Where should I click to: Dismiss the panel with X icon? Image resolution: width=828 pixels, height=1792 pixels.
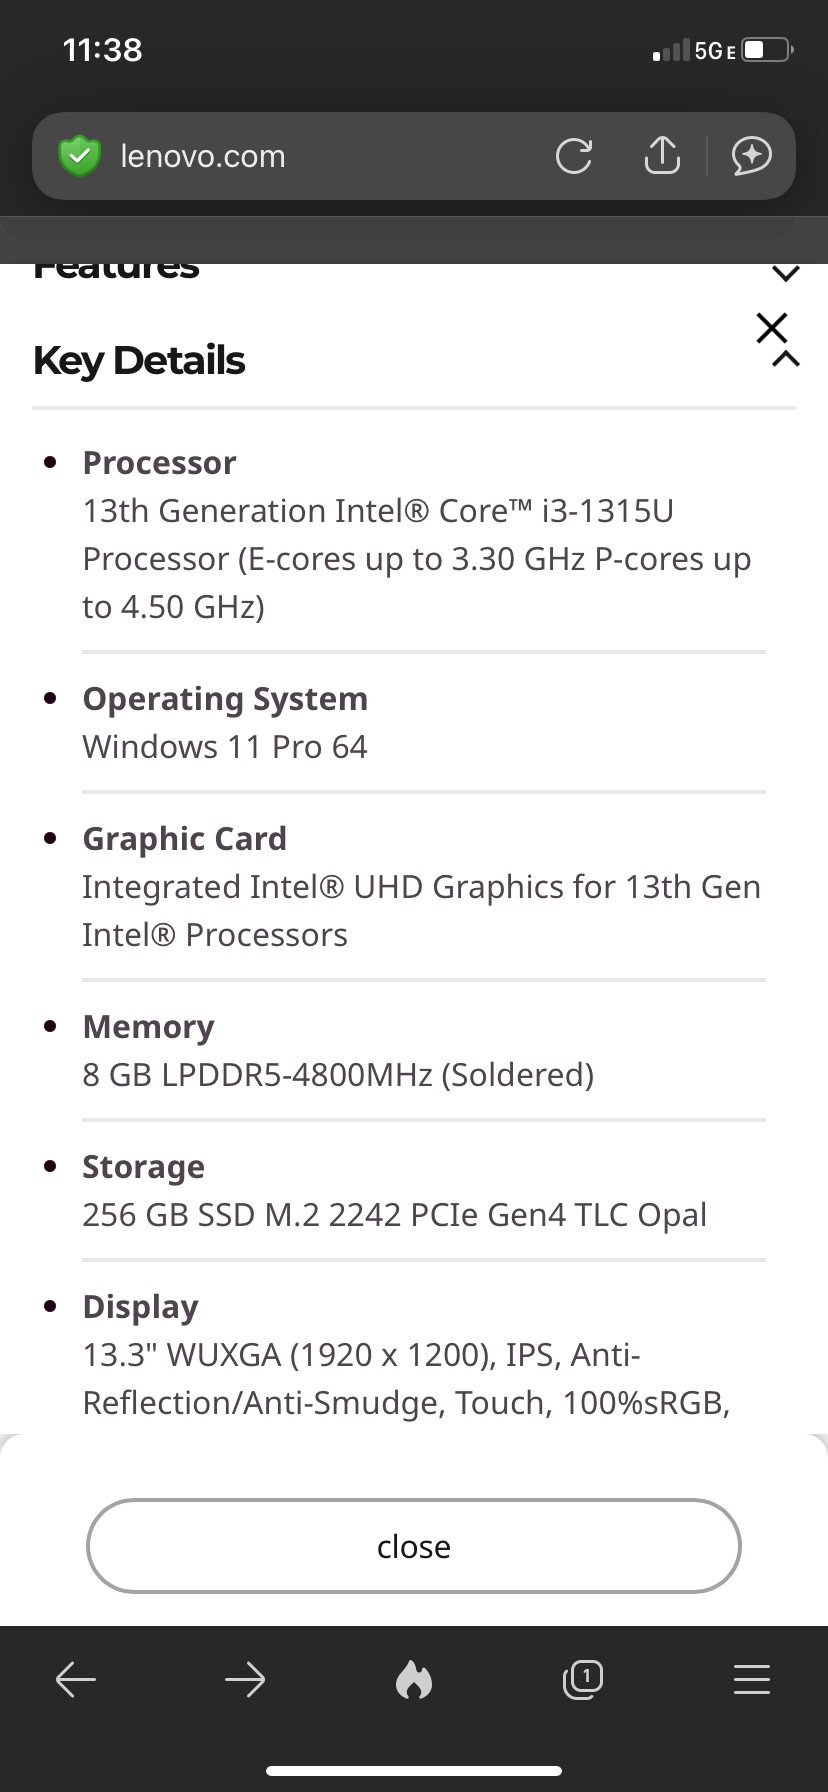click(772, 327)
